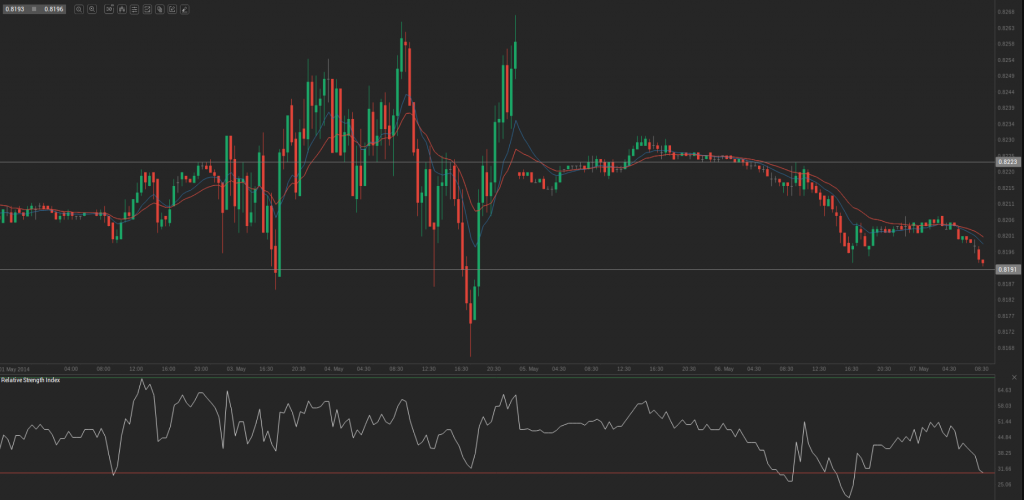Click the 0.8223 price level label
1024x500 pixels.
coord(1006,161)
